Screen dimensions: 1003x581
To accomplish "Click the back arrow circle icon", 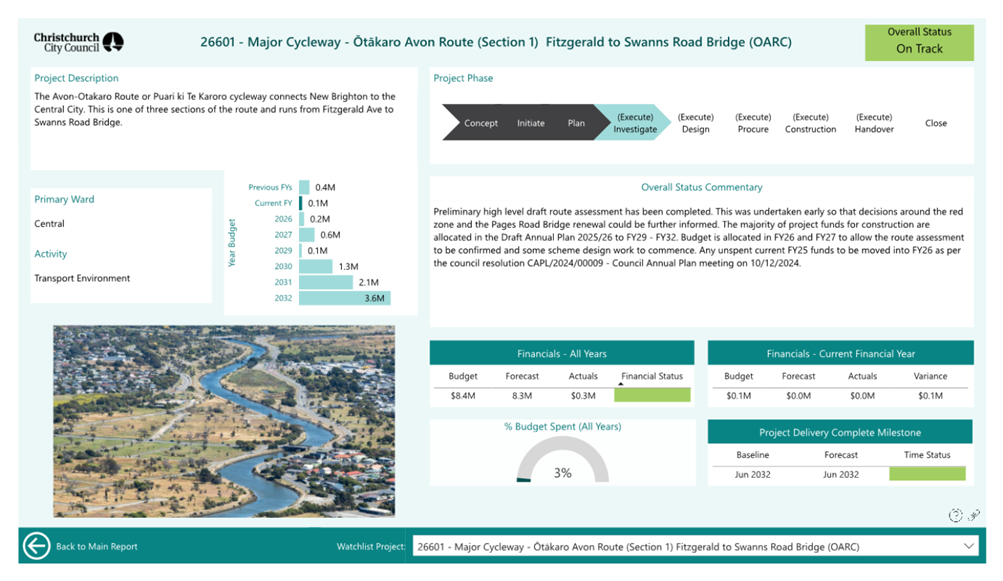I will (36, 546).
